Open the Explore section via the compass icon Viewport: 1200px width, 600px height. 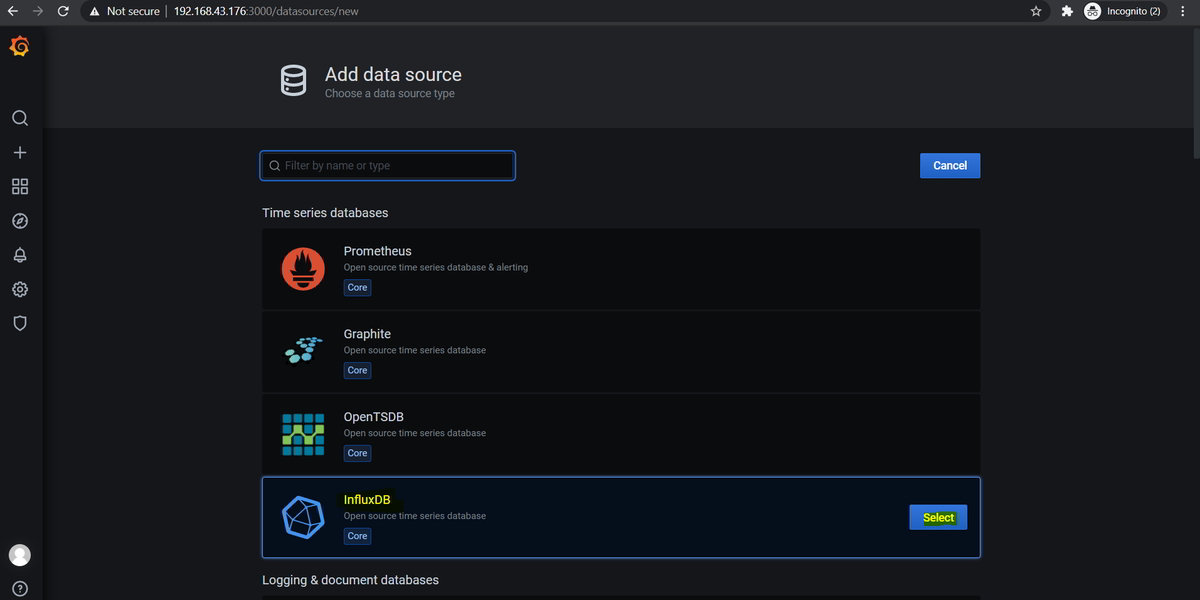[20, 220]
